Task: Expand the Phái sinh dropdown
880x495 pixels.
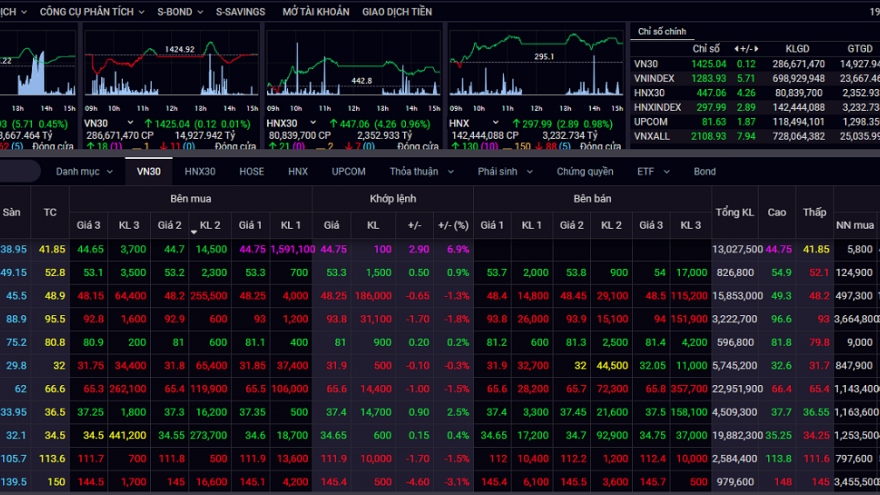Action: (505, 172)
